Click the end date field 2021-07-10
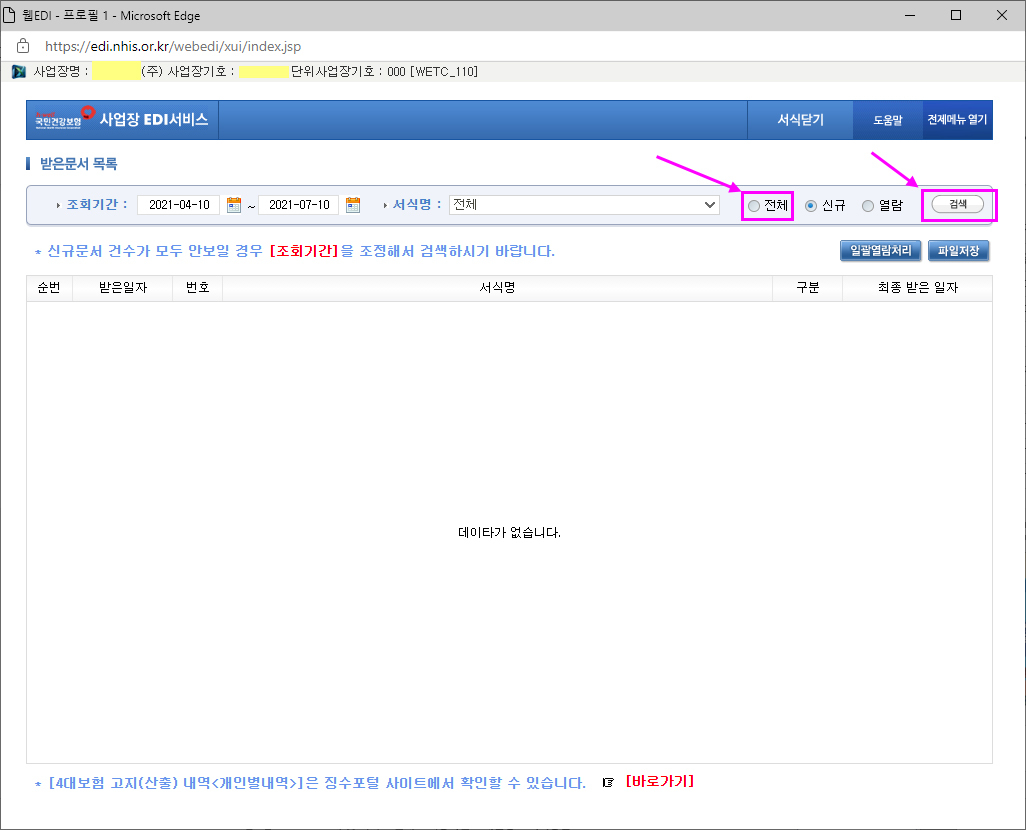This screenshot has width=1026, height=830. coord(299,205)
